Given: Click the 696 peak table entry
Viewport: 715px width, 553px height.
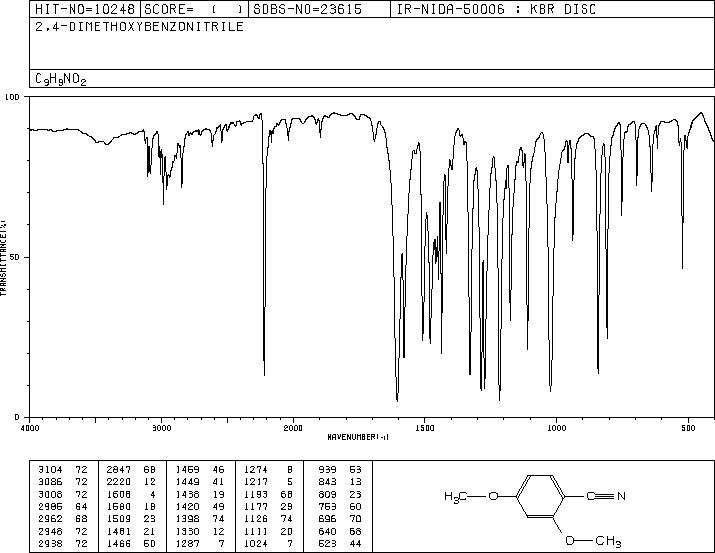Looking at the screenshot, I should [340, 519].
